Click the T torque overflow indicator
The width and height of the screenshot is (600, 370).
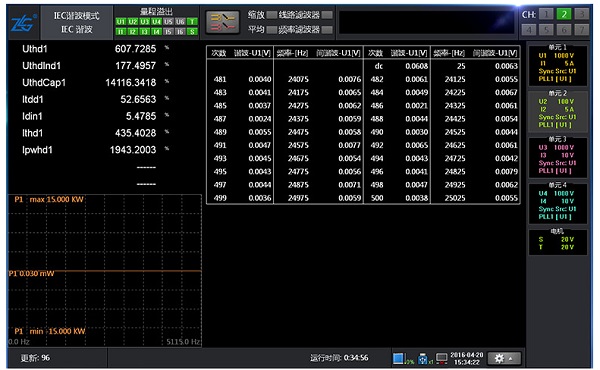pyautogui.click(x=192, y=21)
